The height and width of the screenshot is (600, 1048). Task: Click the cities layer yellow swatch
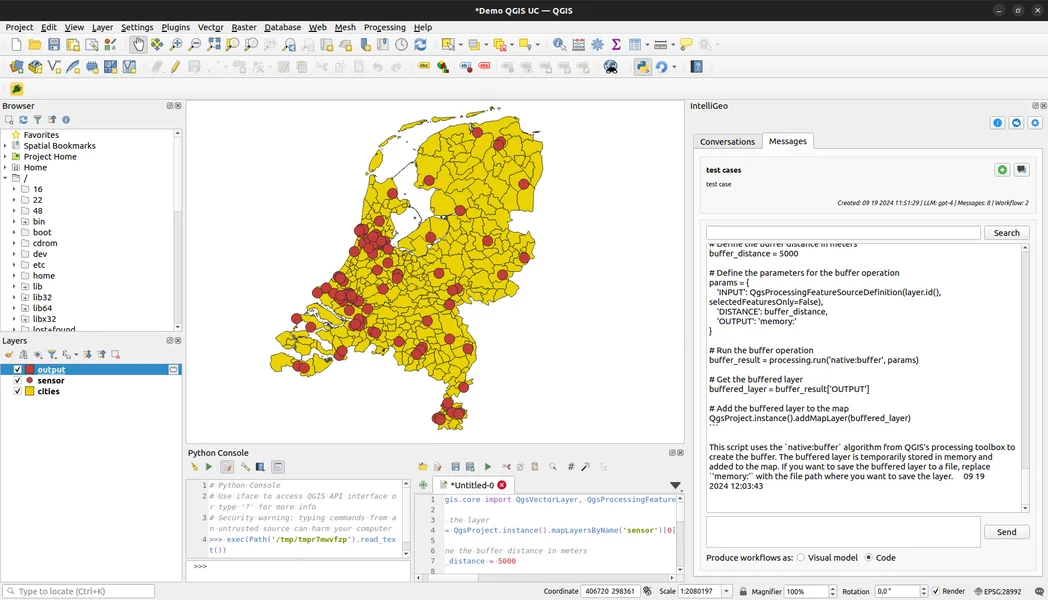tap(29, 391)
